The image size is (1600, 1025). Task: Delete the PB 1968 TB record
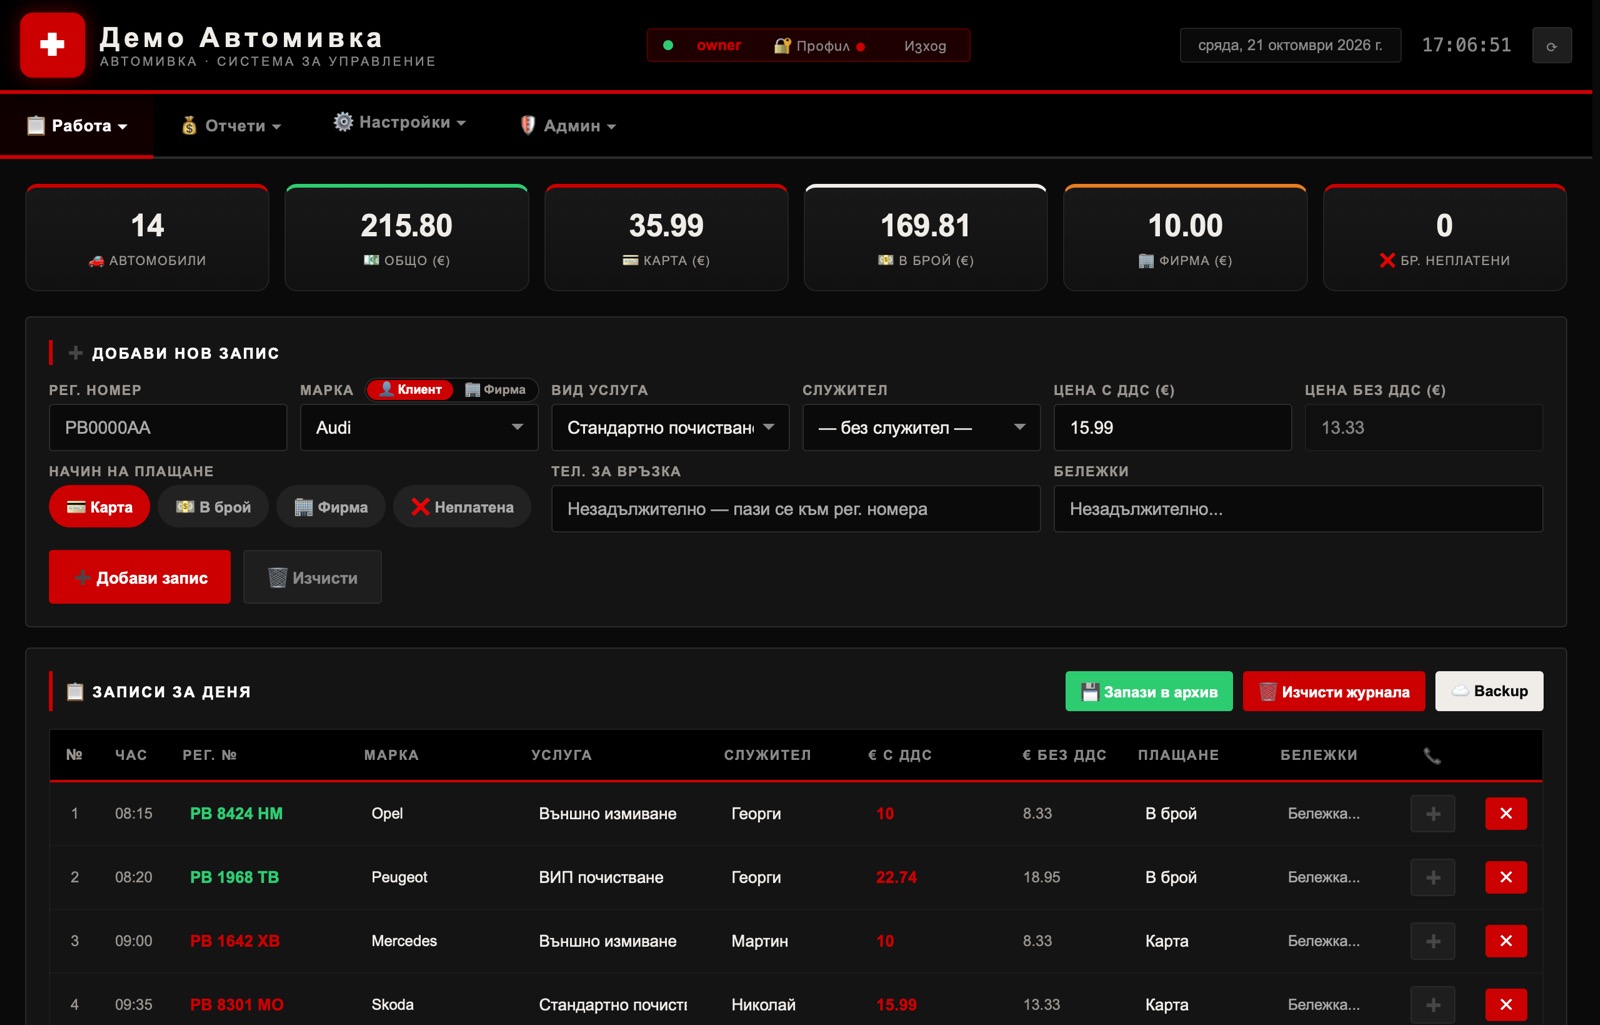click(x=1506, y=878)
